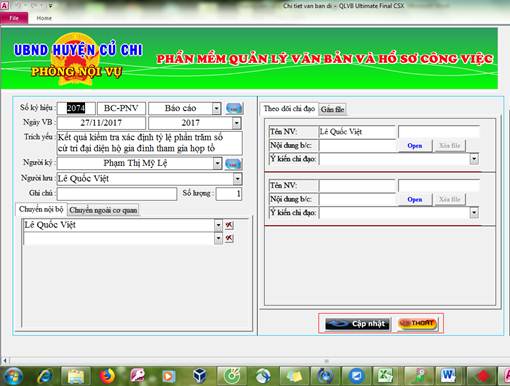
Task: Click the Số ký hiệu number field 2074
Action: tap(76, 108)
